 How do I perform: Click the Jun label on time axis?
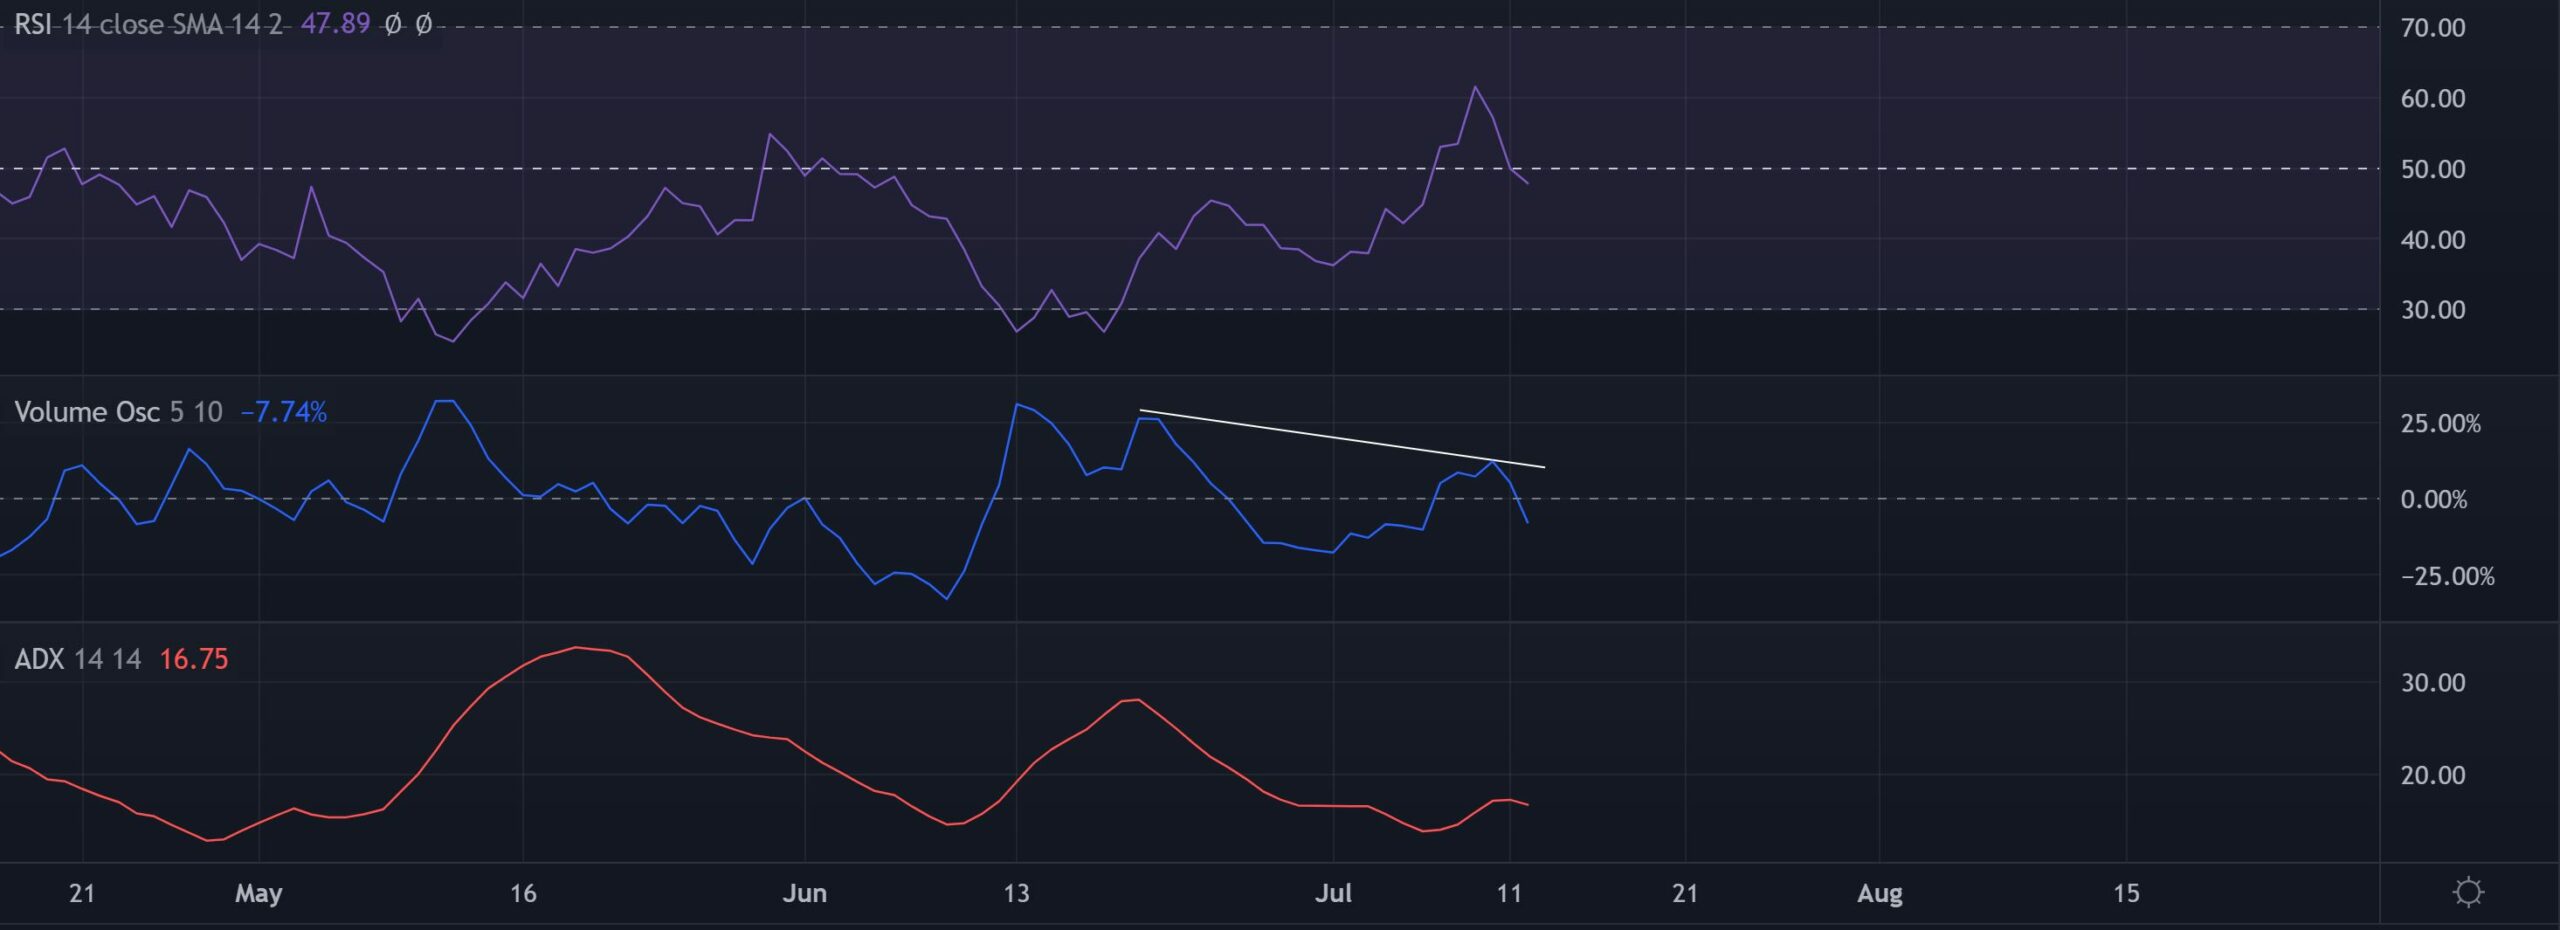pyautogui.click(x=804, y=893)
